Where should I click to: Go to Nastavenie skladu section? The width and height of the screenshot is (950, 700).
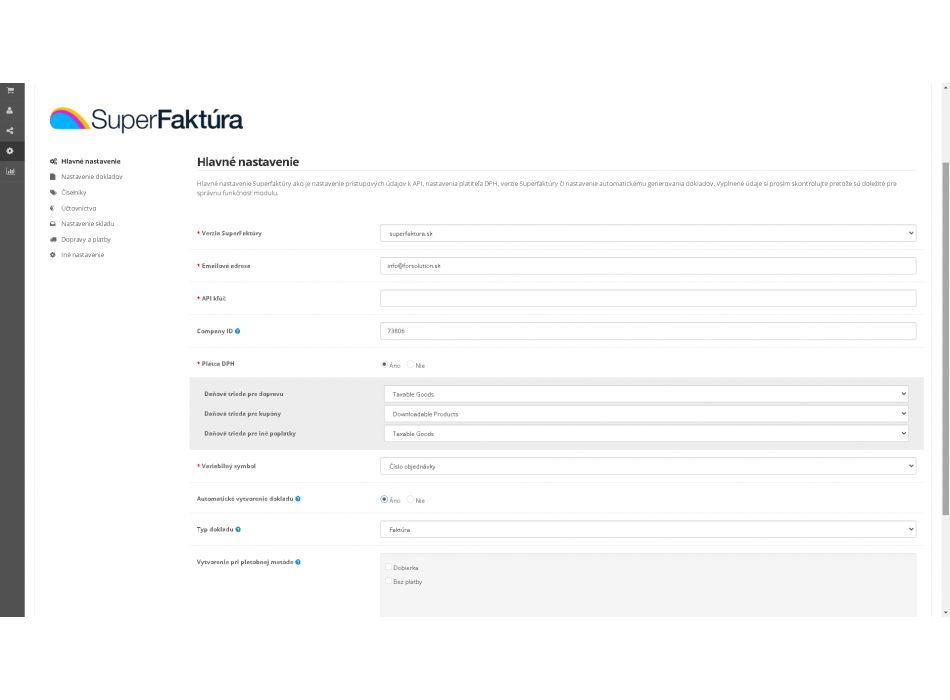coord(88,224)
